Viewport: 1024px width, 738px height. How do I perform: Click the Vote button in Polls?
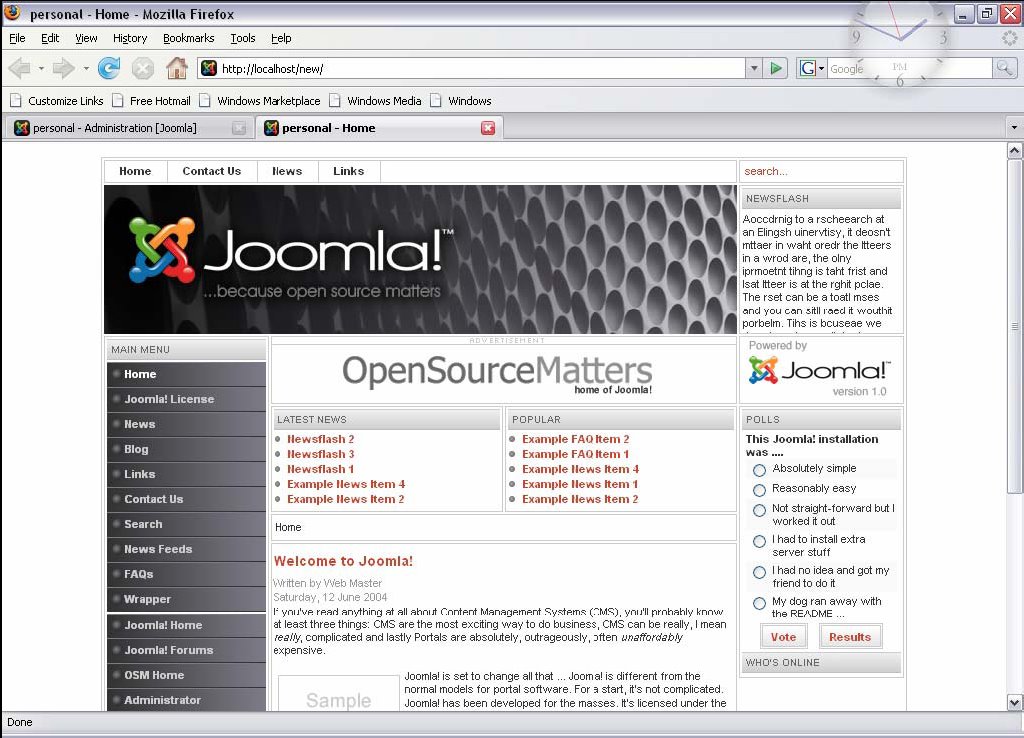pos(783,637)
